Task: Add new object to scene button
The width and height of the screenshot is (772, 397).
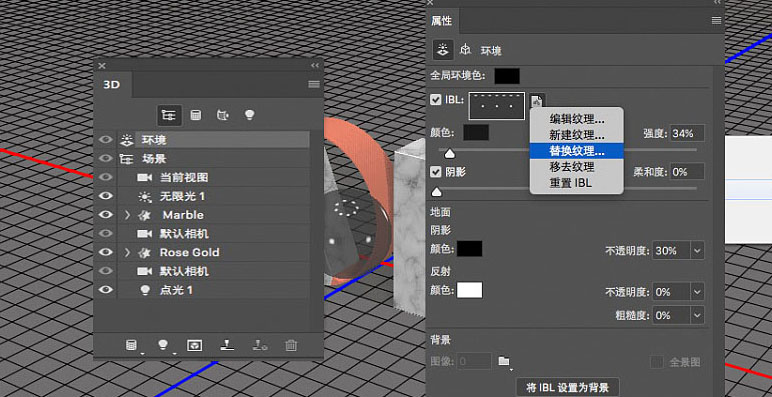Action: tap(131, 346)
